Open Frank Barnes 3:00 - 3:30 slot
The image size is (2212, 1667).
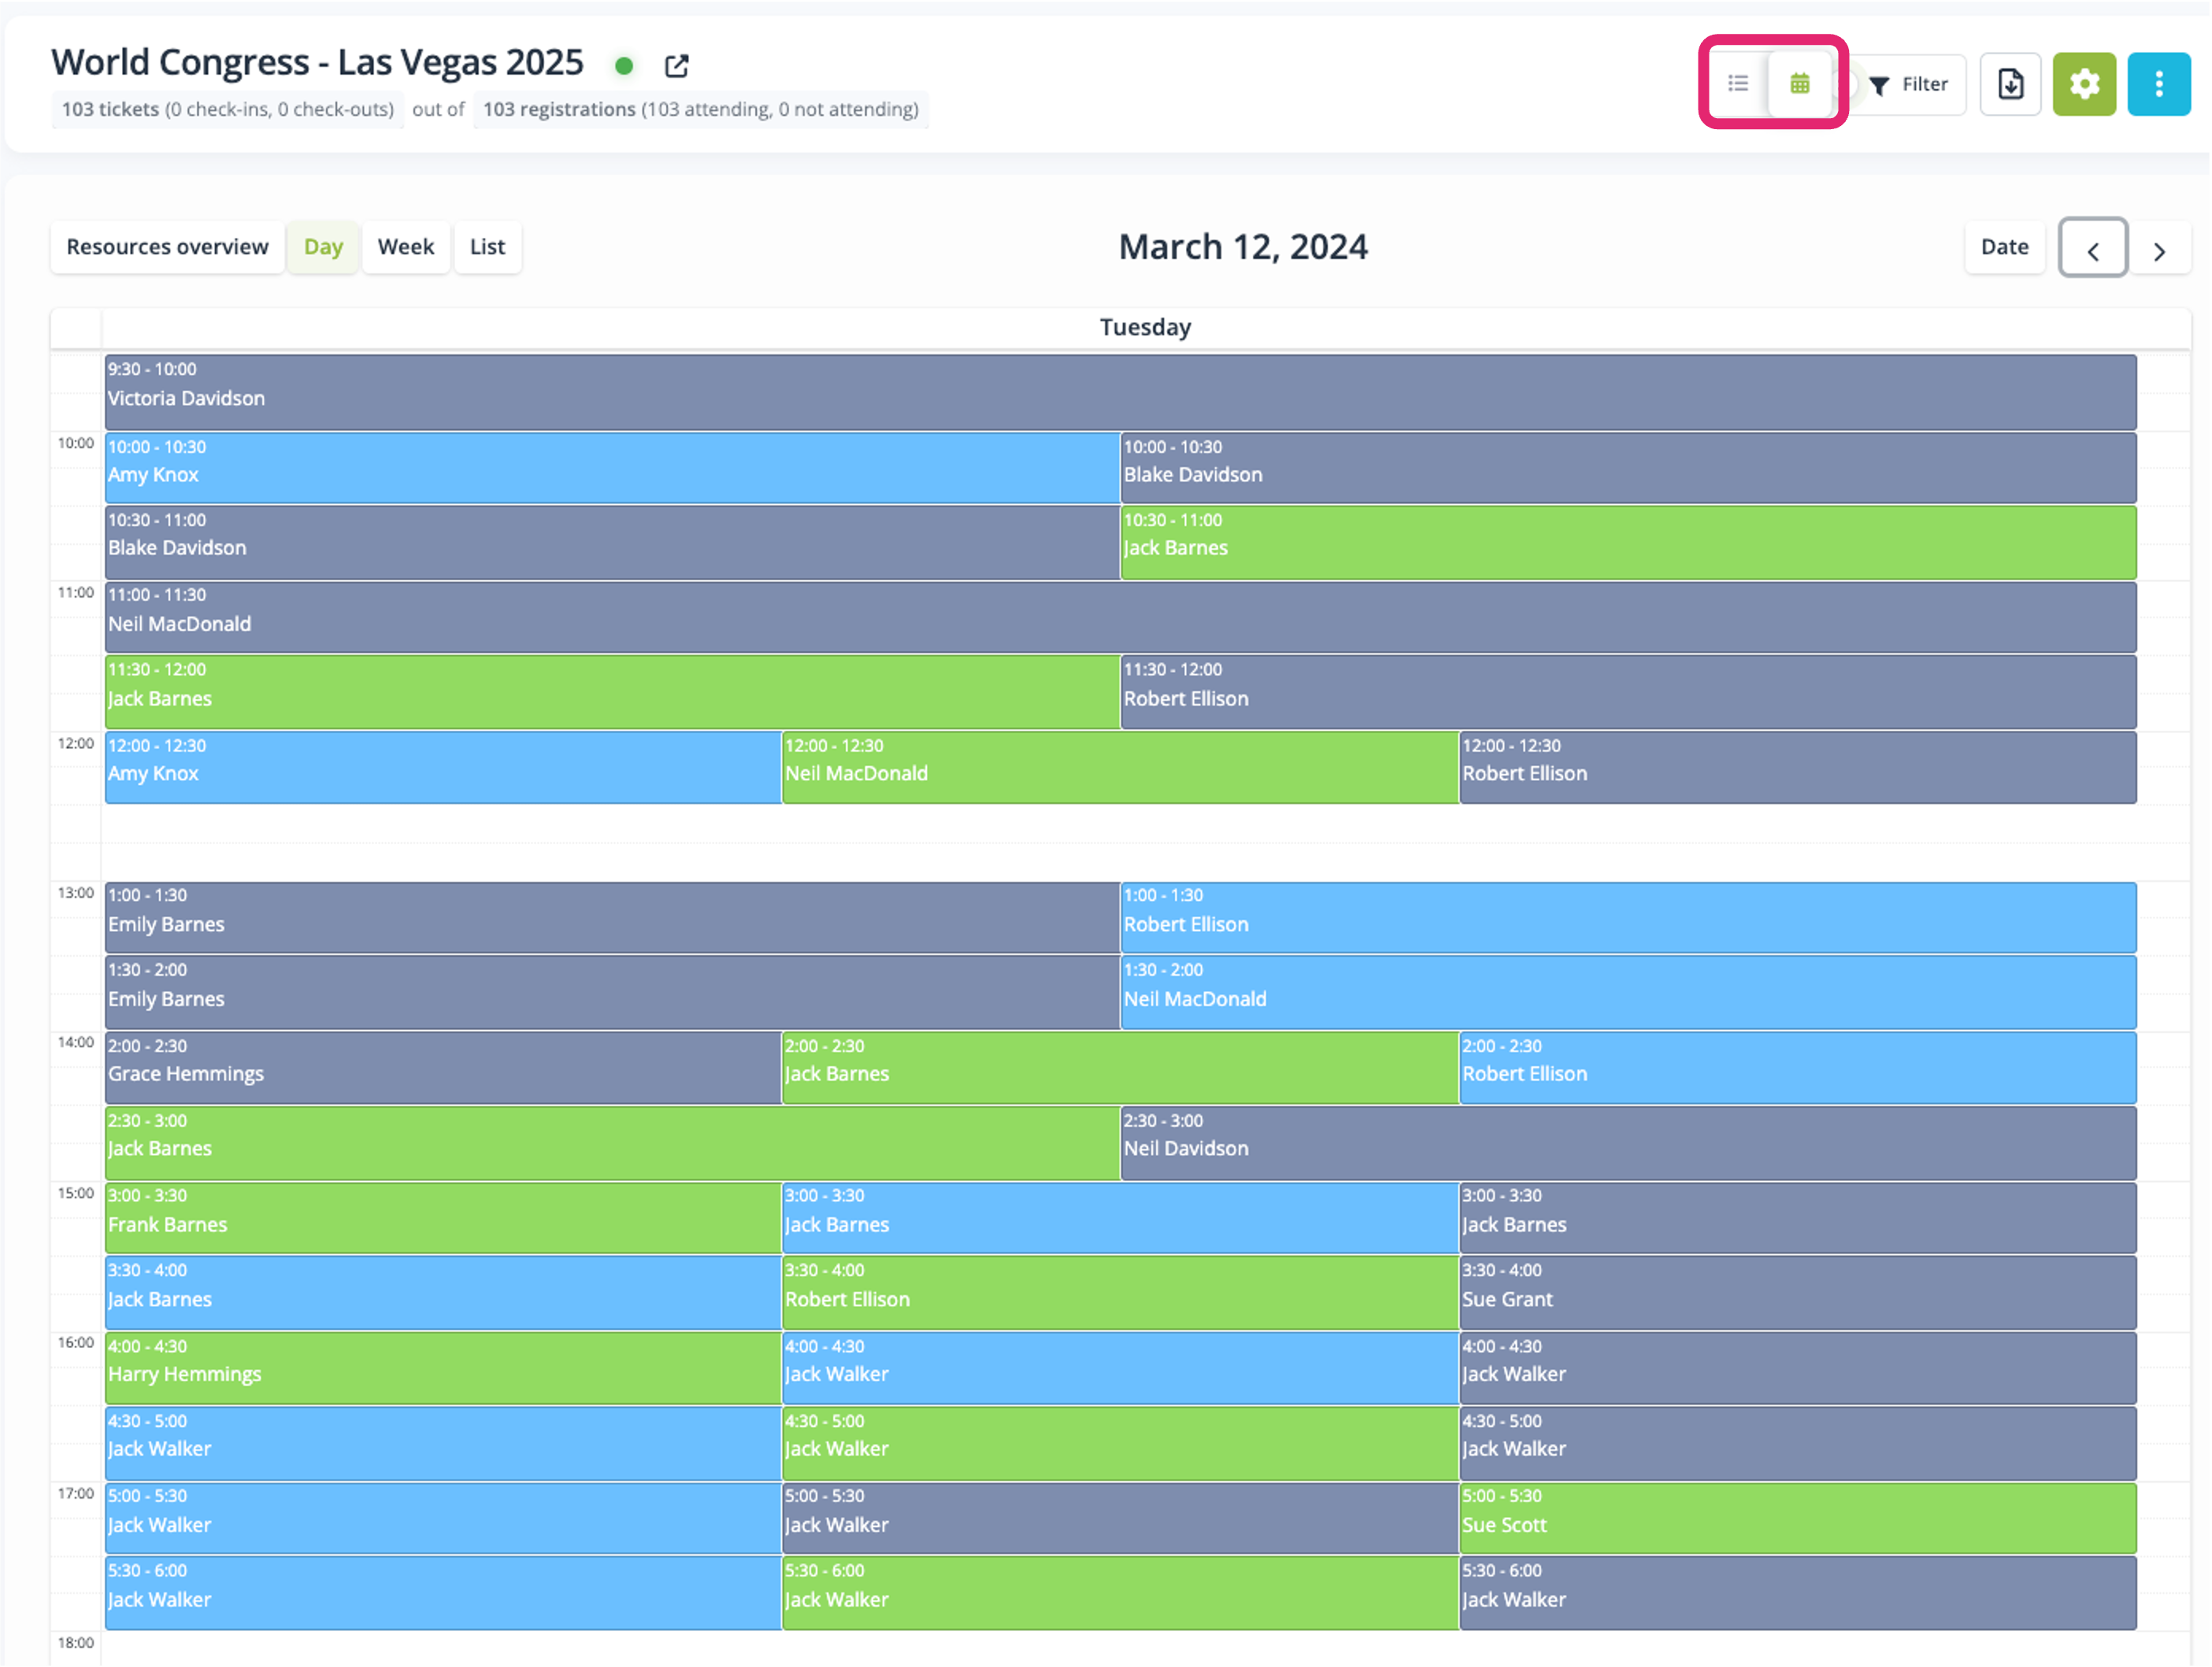(x=443, y=1217)
